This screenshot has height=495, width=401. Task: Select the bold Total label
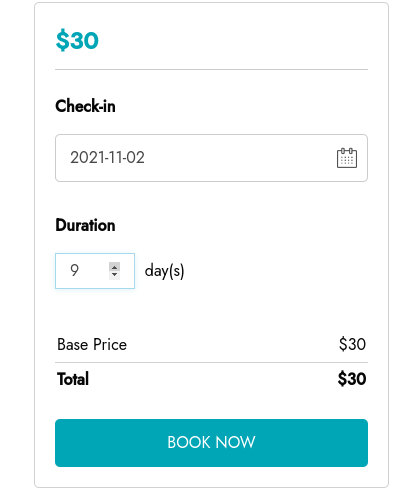73,379
